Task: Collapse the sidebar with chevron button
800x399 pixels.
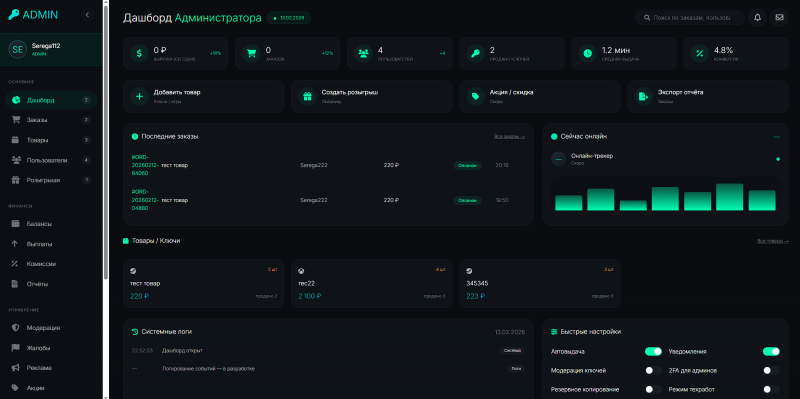Action: (x=87, y=15)
